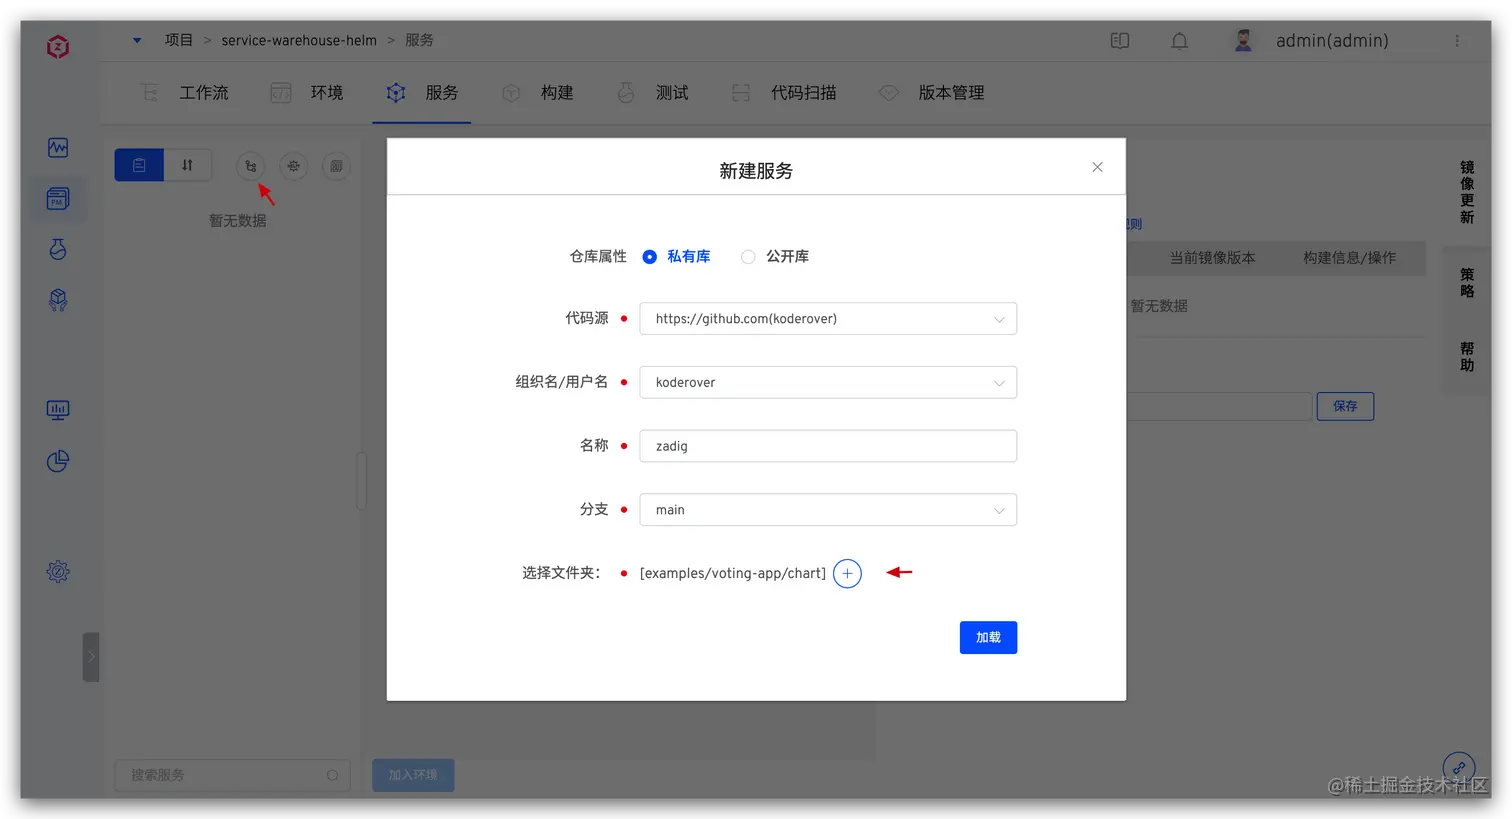1512x819 pixels.
Task: Click the 加载 button
Action: point(988,638)
